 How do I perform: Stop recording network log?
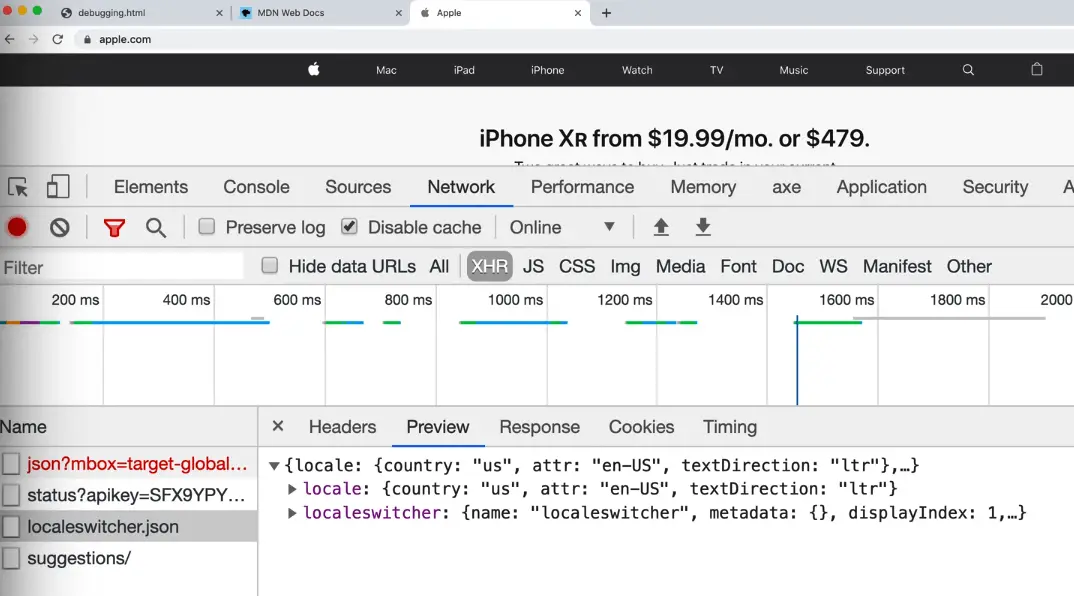[16, 227]
